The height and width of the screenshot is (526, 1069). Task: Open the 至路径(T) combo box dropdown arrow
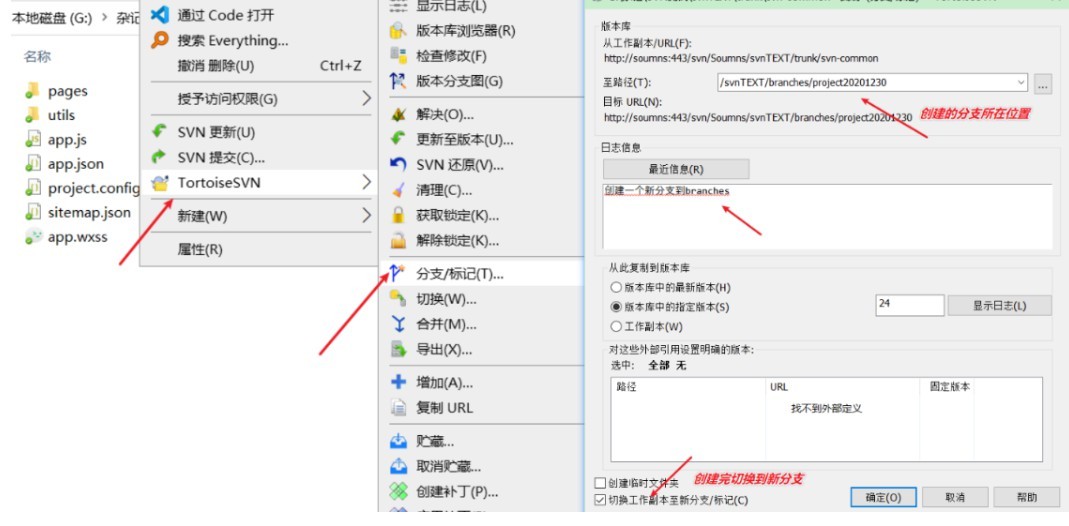click(1021, 82)
